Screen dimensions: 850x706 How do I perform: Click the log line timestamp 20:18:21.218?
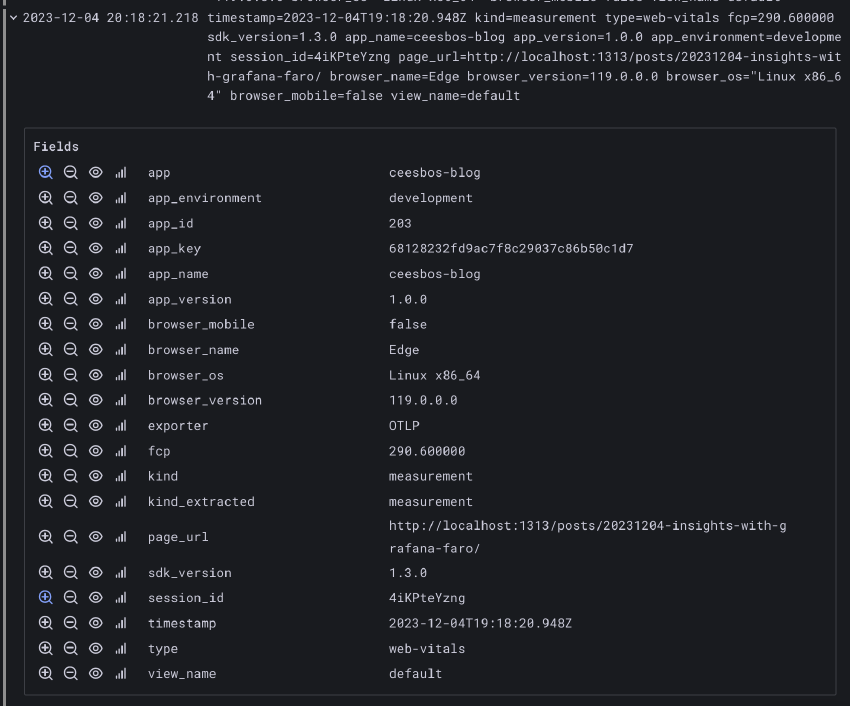pyautogui.click(x=110, y=18)
